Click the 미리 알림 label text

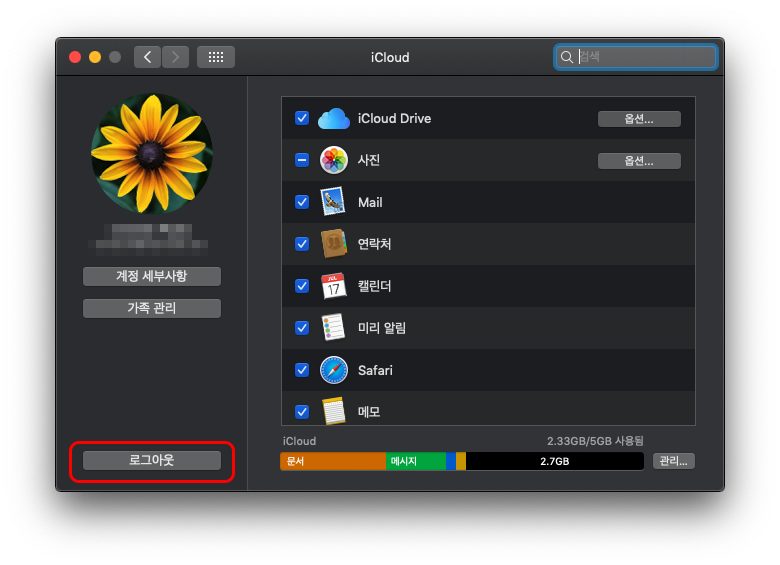pyautogui.click(x=382, y=328)
